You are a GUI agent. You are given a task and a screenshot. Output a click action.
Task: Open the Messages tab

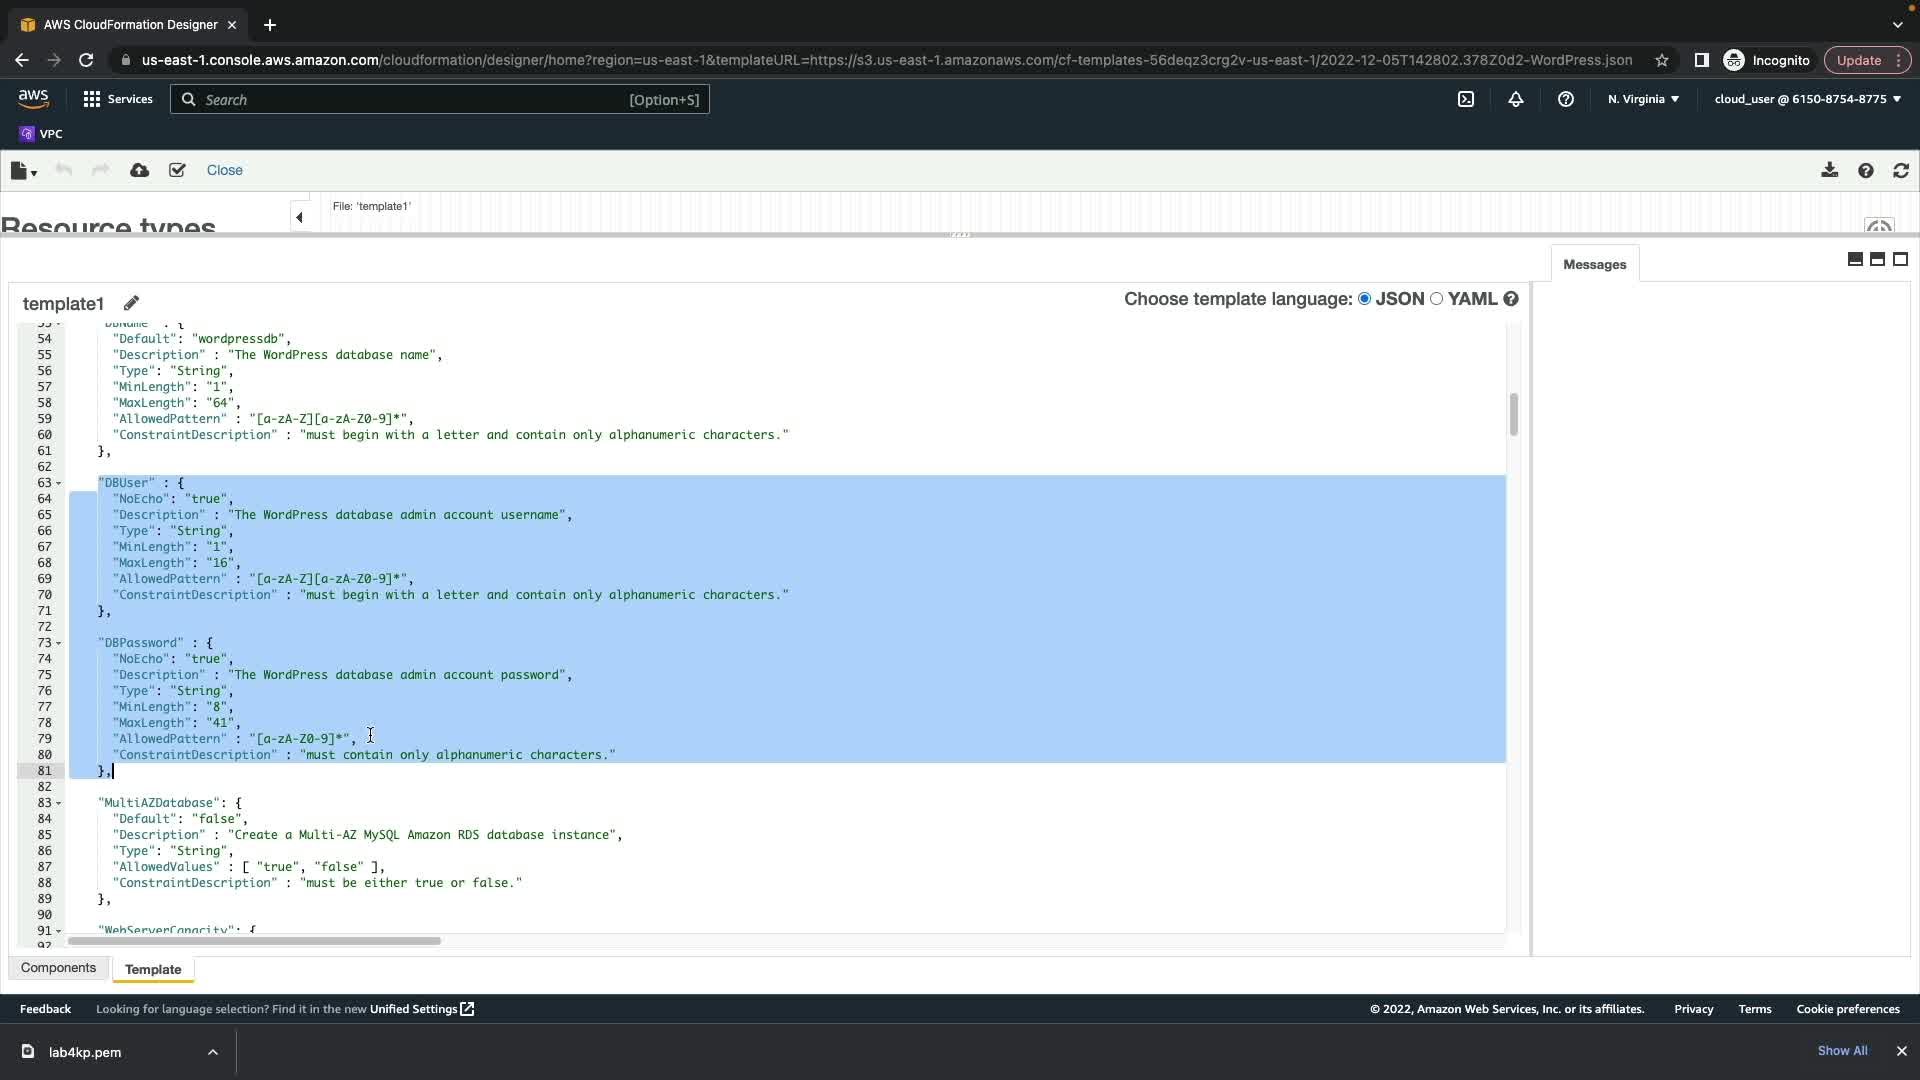[1594, 265]
